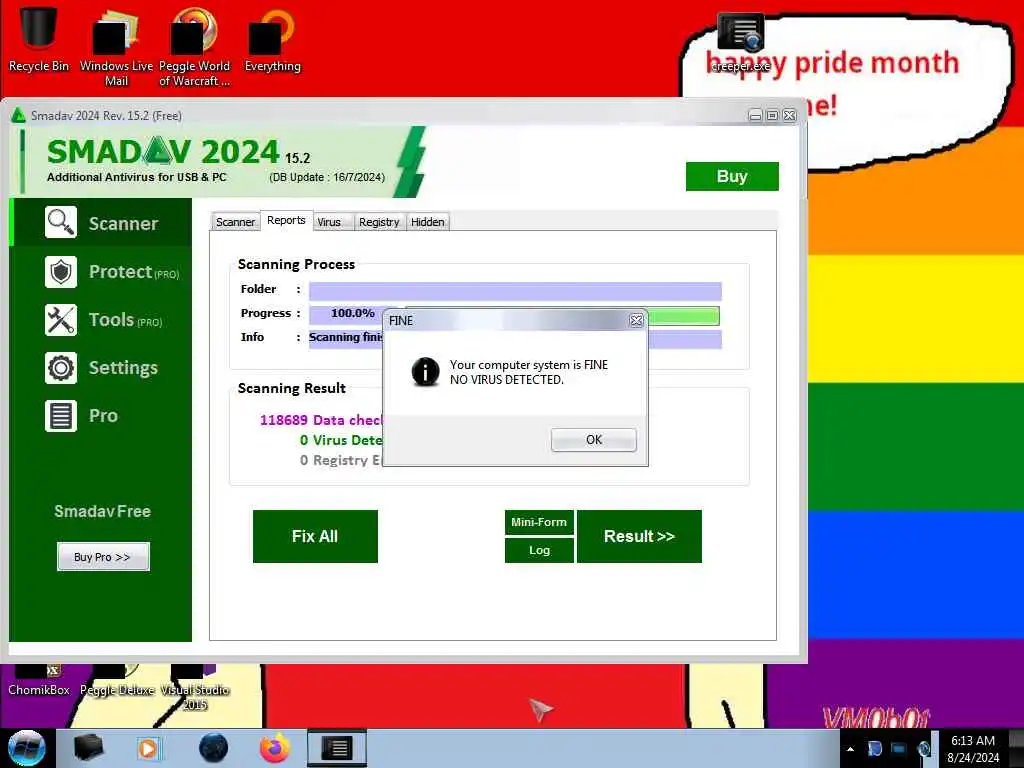The width and height of the screenshot is (1024, 768).
Task: Click the '118689 Data checked' result text
Action: pos(321,420)
